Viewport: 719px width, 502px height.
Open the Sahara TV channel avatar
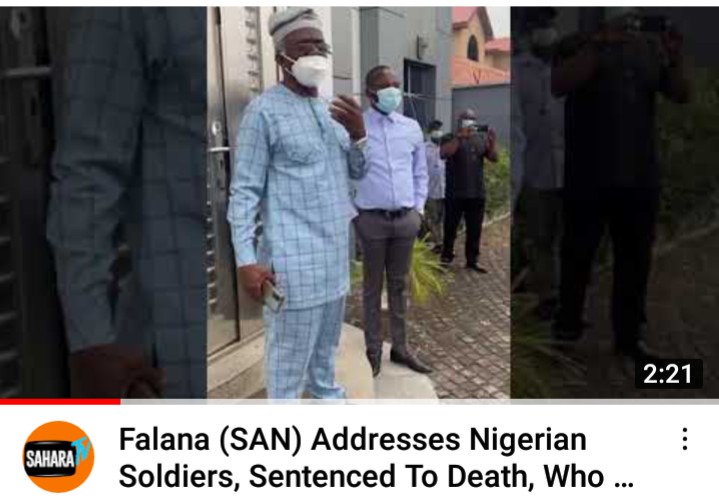(58, 456)
